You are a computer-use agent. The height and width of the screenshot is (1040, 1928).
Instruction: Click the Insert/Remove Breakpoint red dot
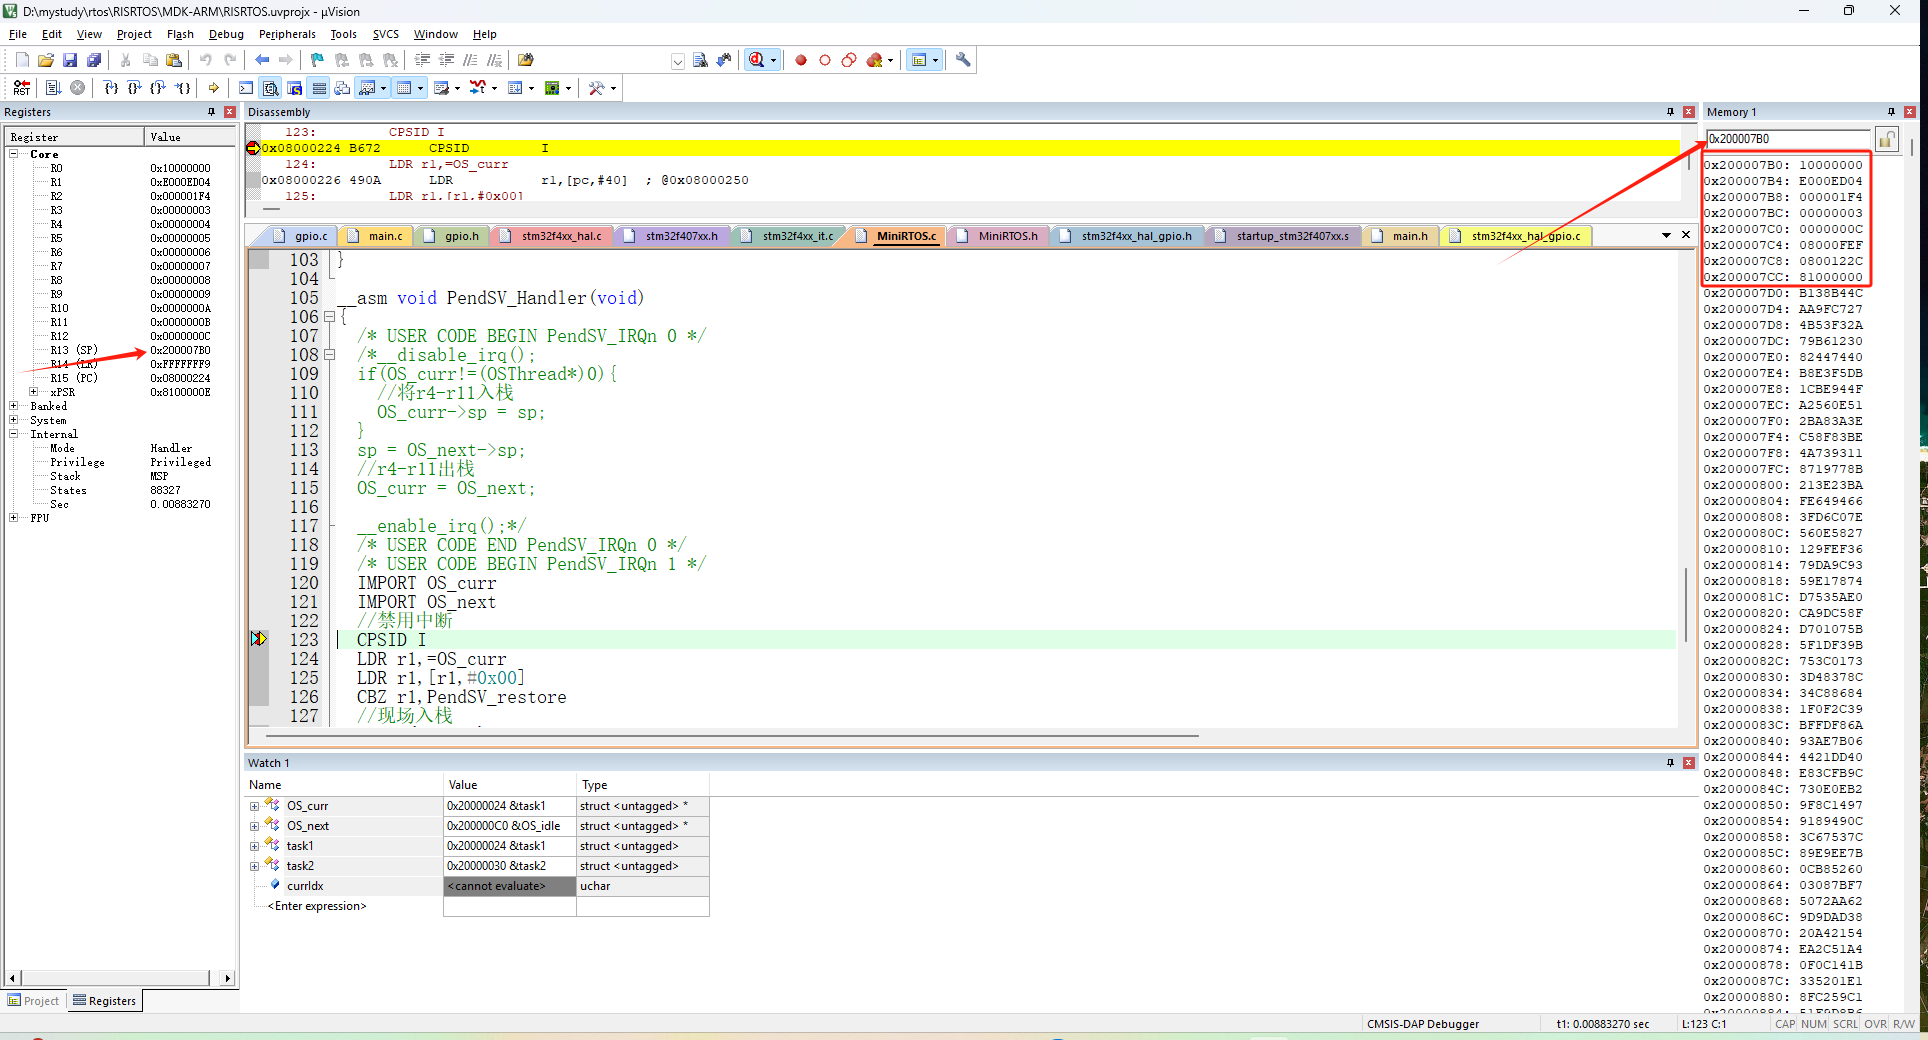pyautogui.click(x=801, y=60)
